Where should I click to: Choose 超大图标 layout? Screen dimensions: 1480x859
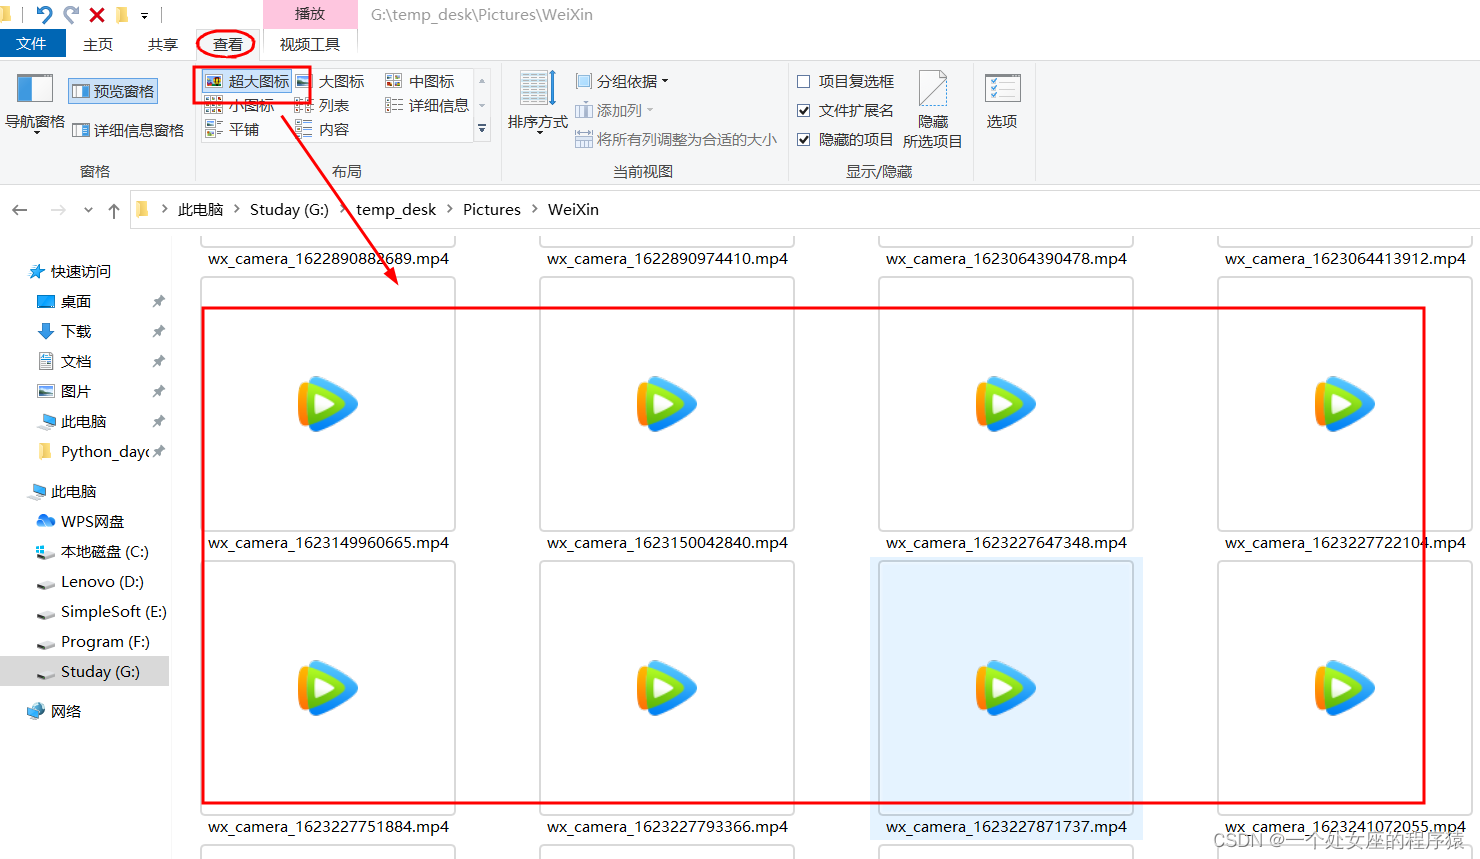tap(247, 81)
